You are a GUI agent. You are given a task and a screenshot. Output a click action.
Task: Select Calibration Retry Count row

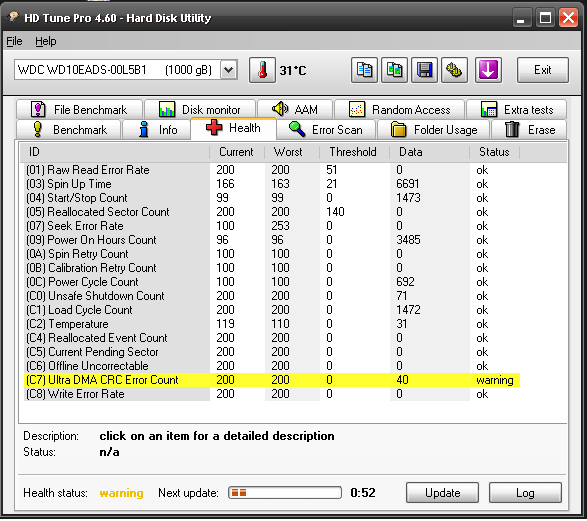[x=272, y=268]
